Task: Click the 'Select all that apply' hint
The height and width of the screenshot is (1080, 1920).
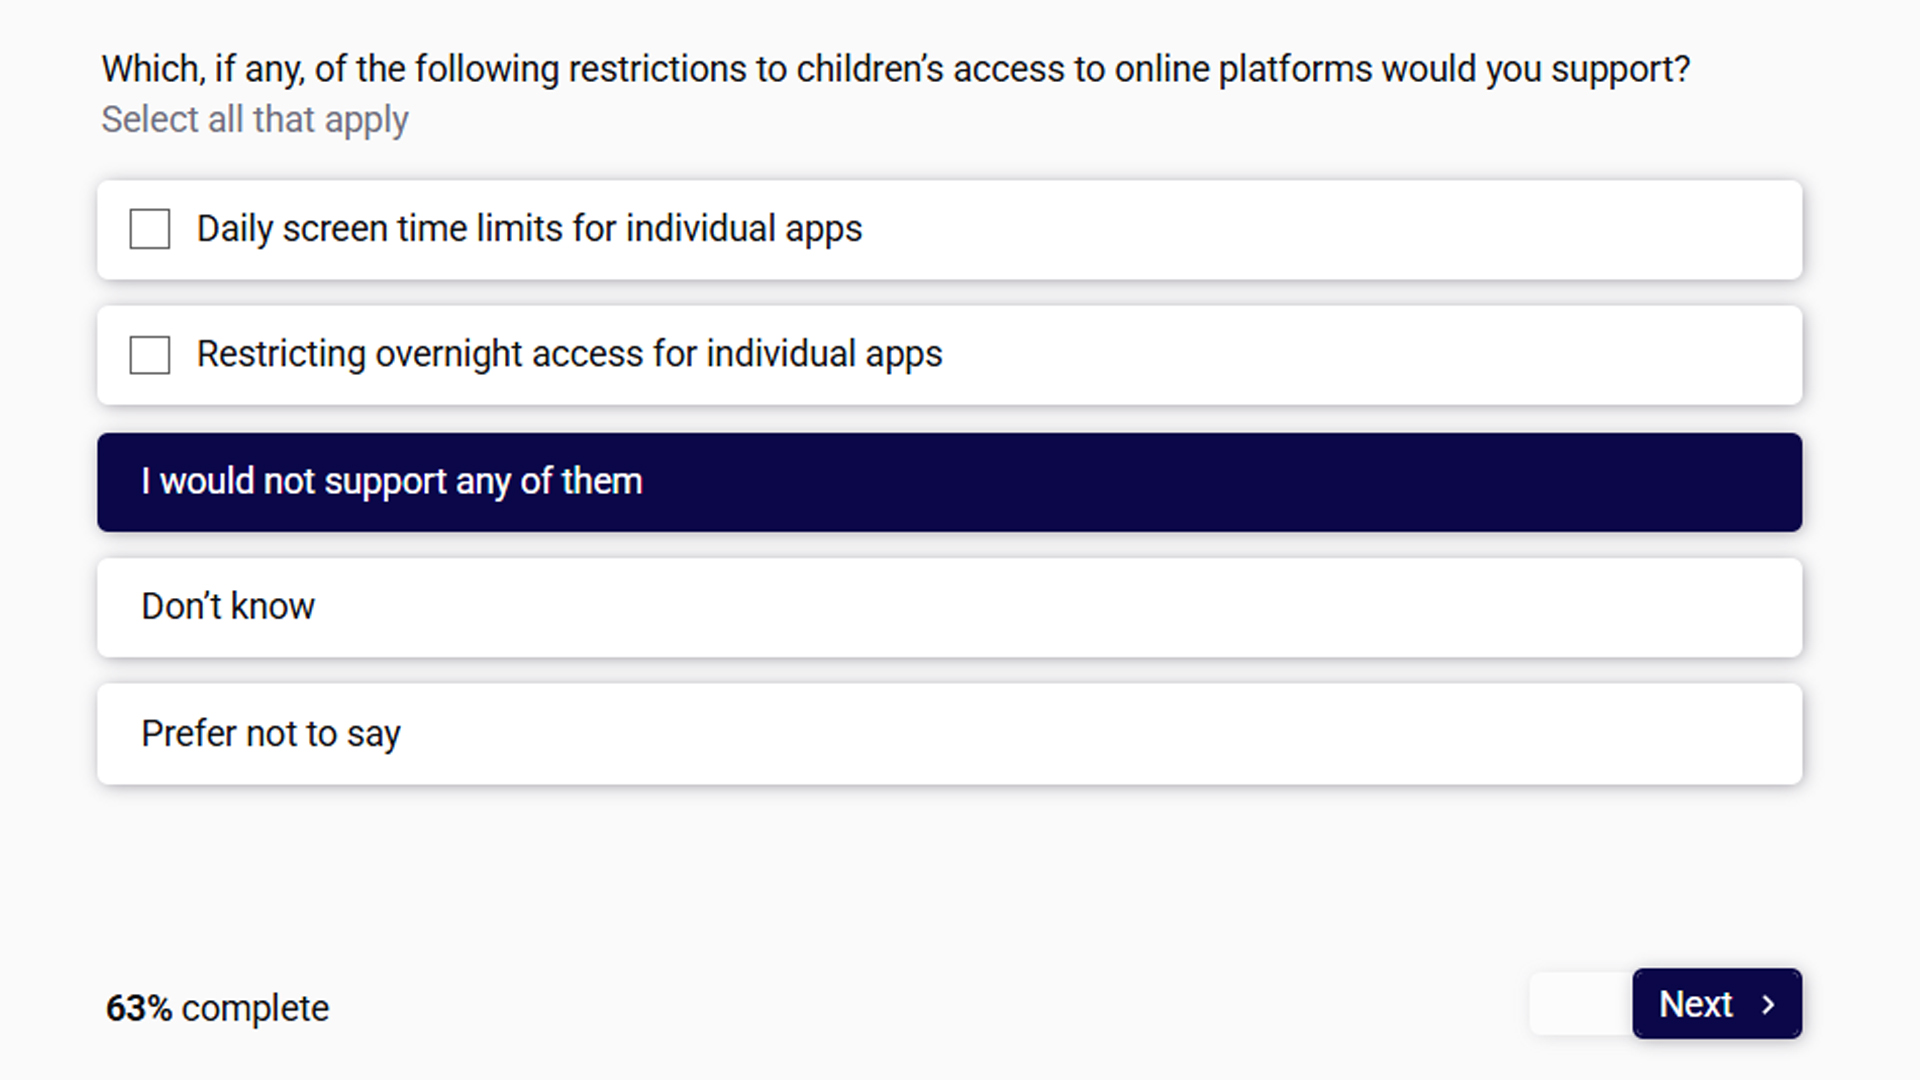Action: [x=255, y=120]
